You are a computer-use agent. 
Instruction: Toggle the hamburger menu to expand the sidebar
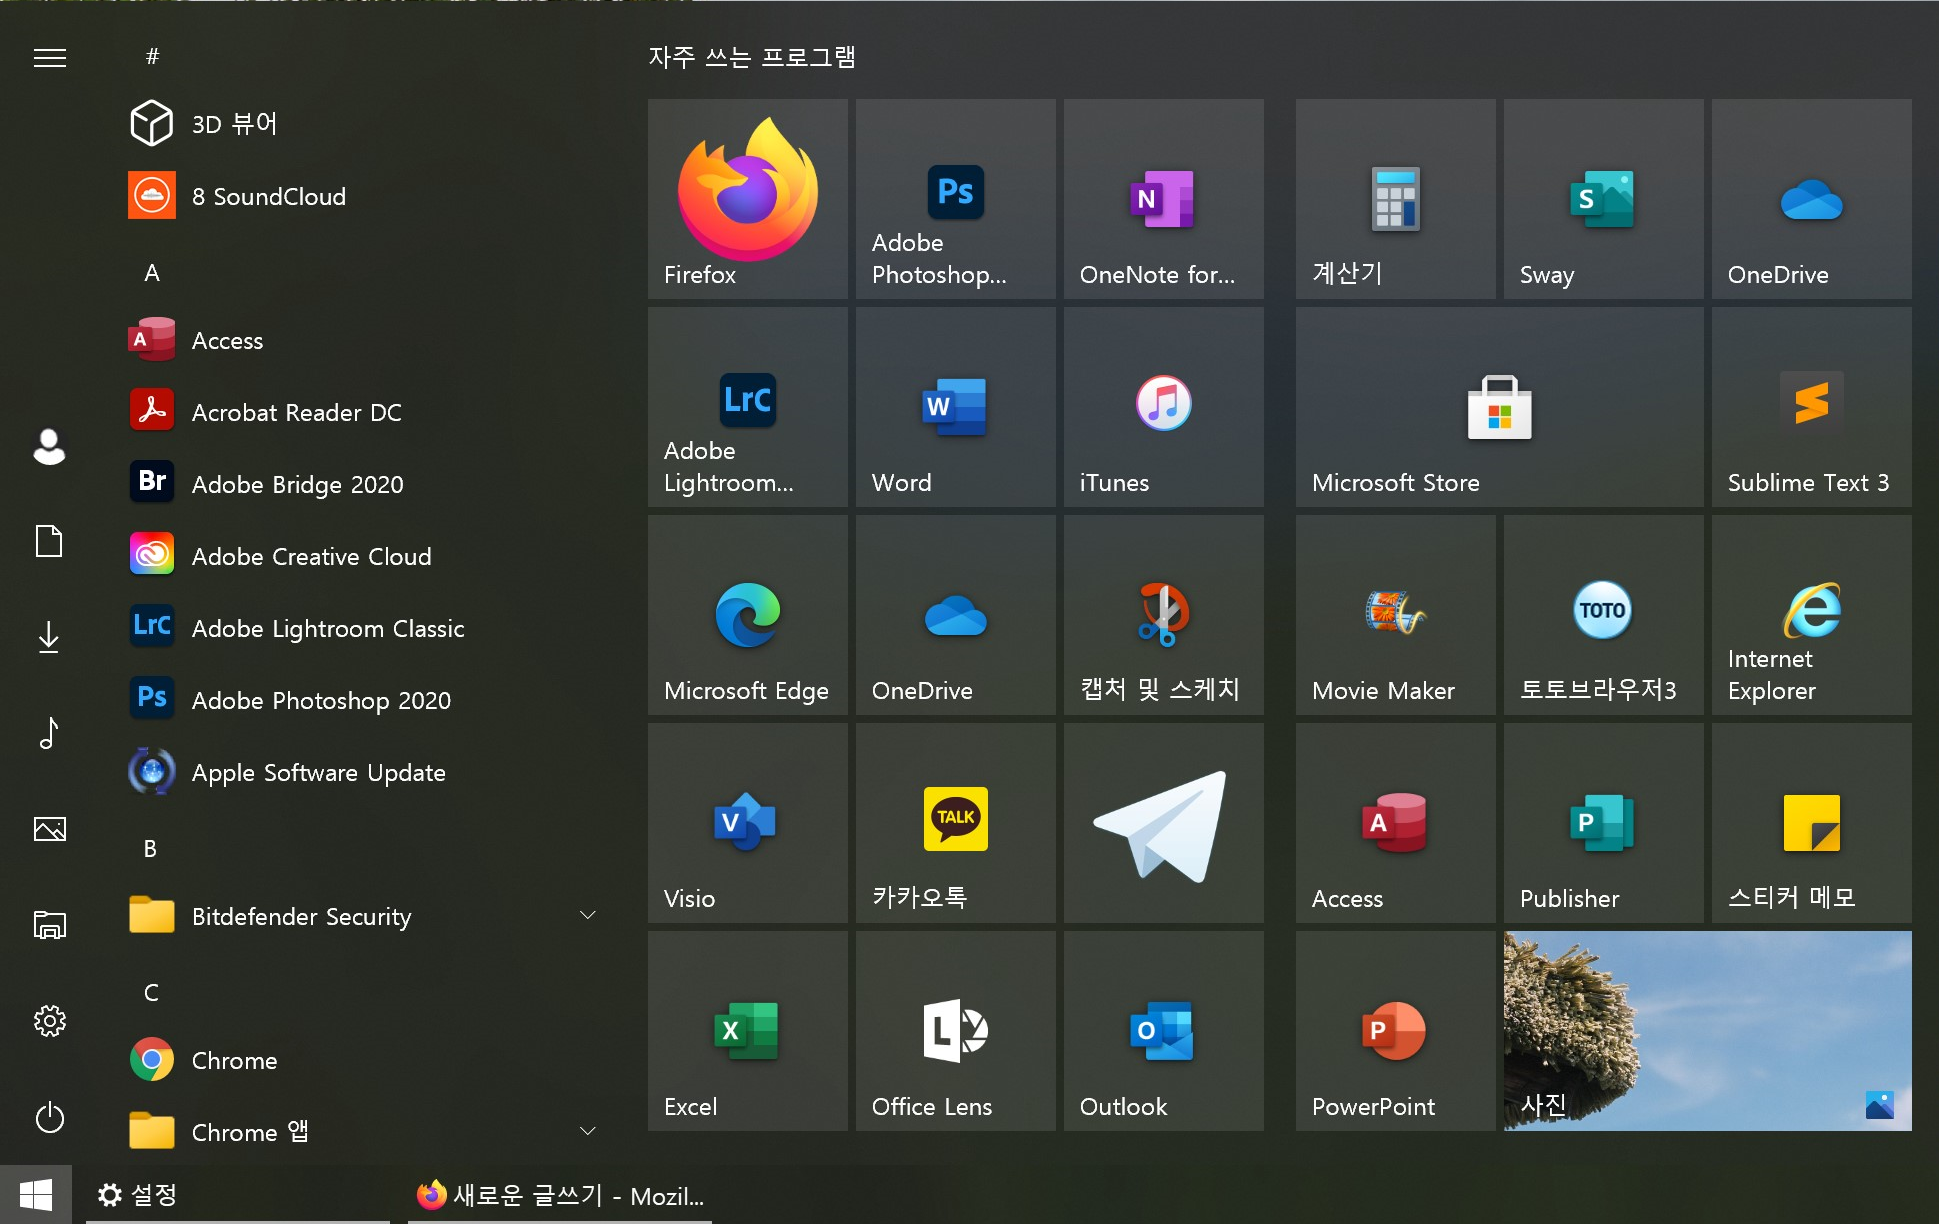(50, 58)
